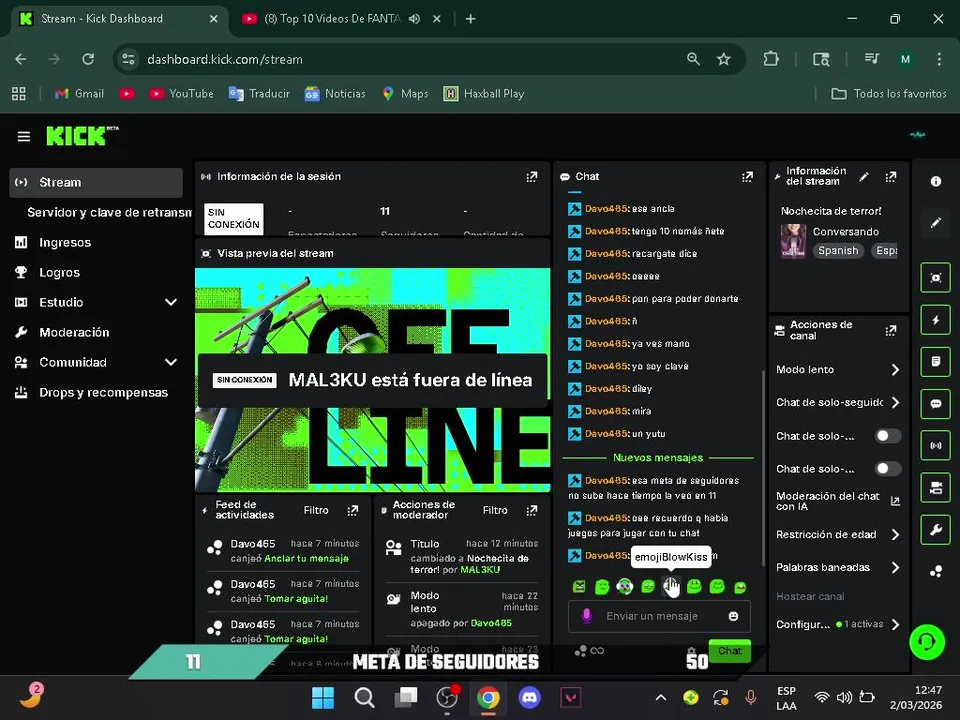
Task: Select Stream in the sidebar
Action: point(96,182)
